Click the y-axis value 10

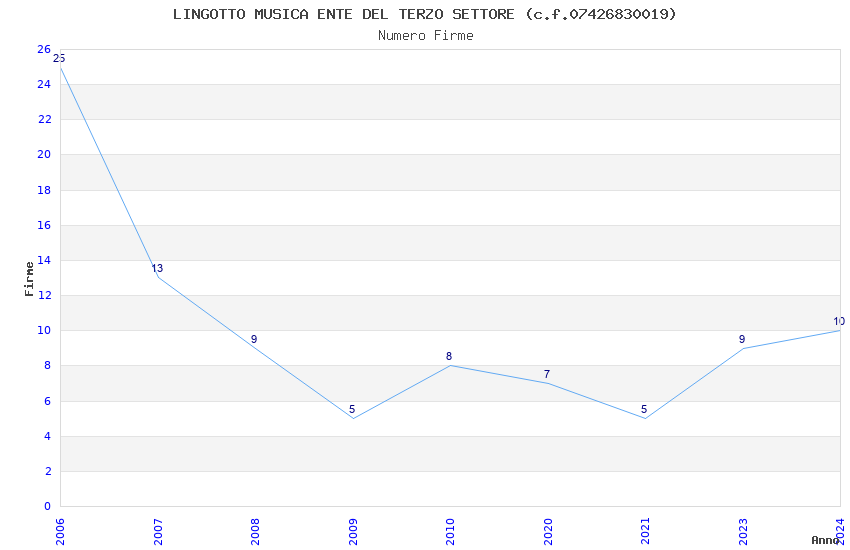[44, 330]
